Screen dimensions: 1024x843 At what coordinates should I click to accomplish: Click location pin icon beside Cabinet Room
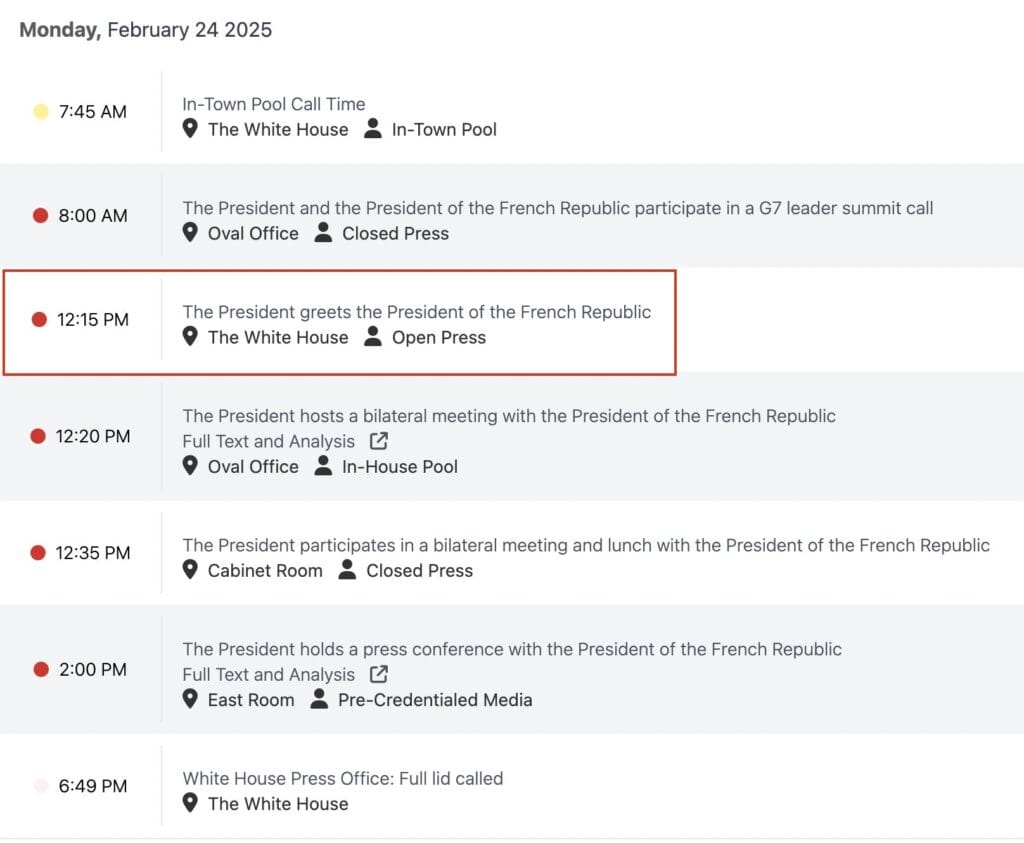click(x=190, y=569)
